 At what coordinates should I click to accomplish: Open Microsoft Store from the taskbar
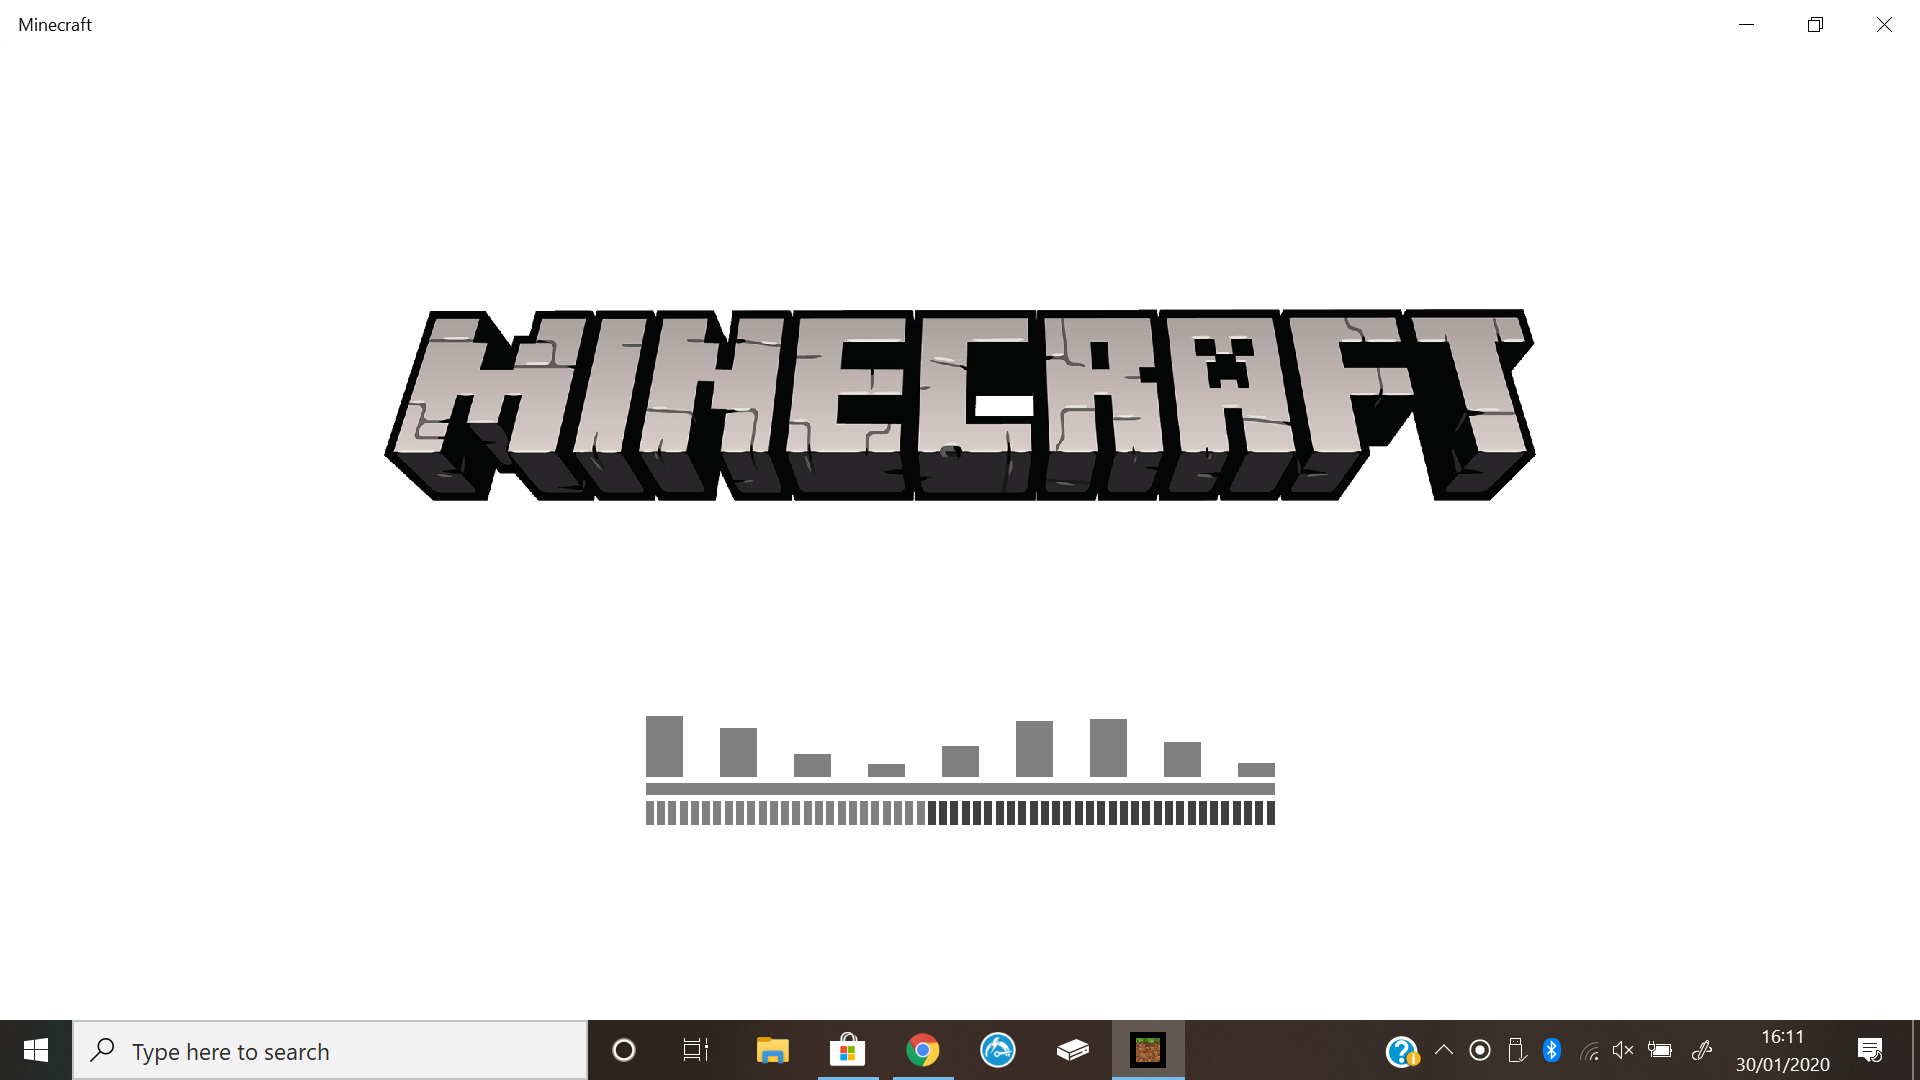[847, 1050]
